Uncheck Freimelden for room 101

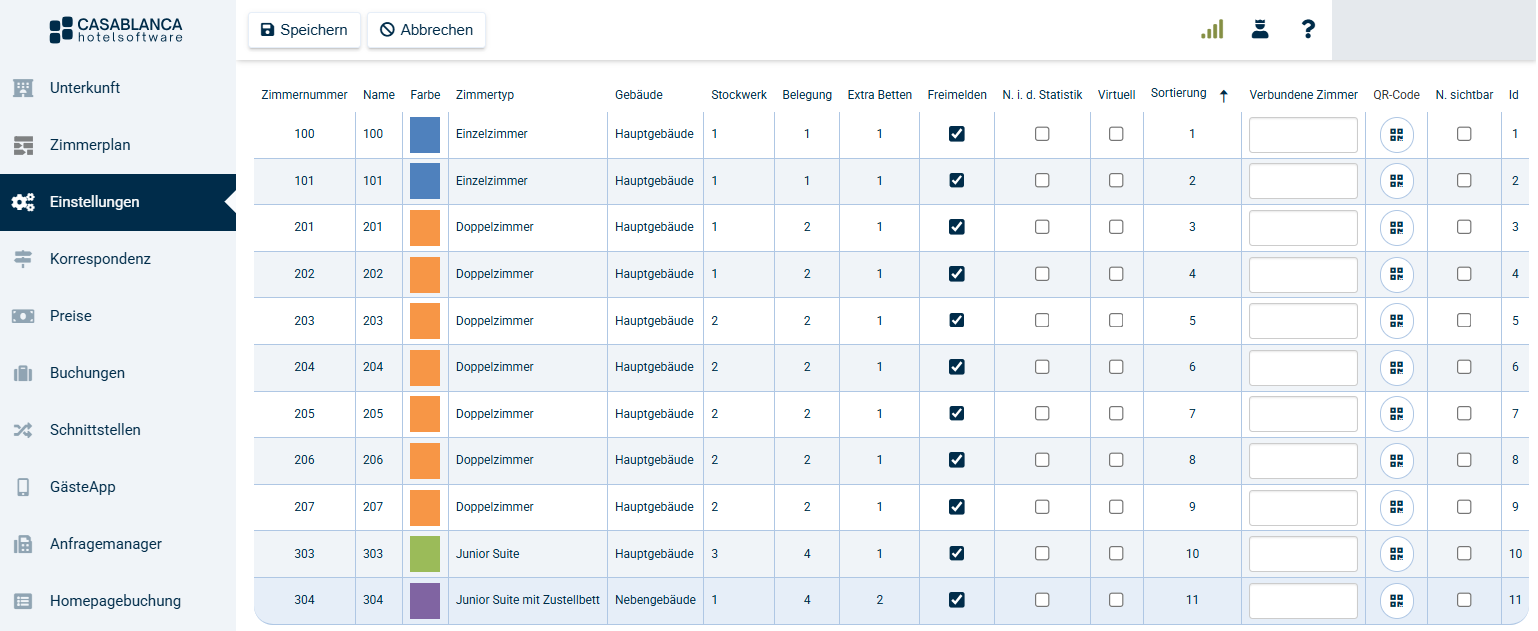tap(957, 181)
